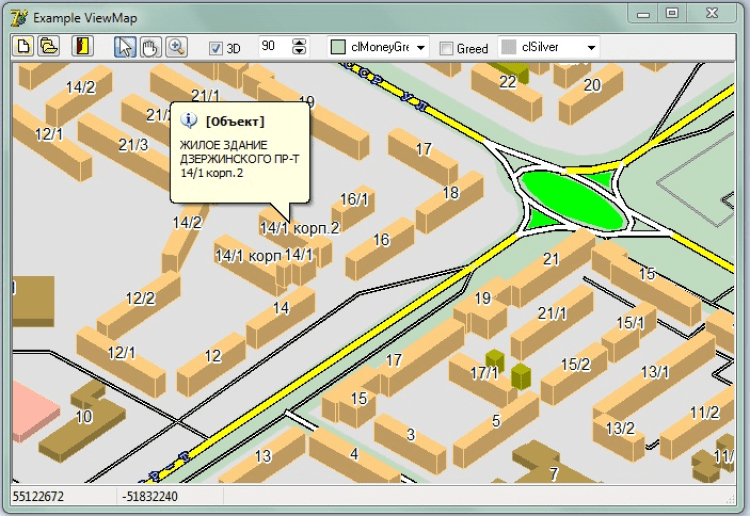
Task: Click the app icon in title bar
Action: [x=17, y=17]
